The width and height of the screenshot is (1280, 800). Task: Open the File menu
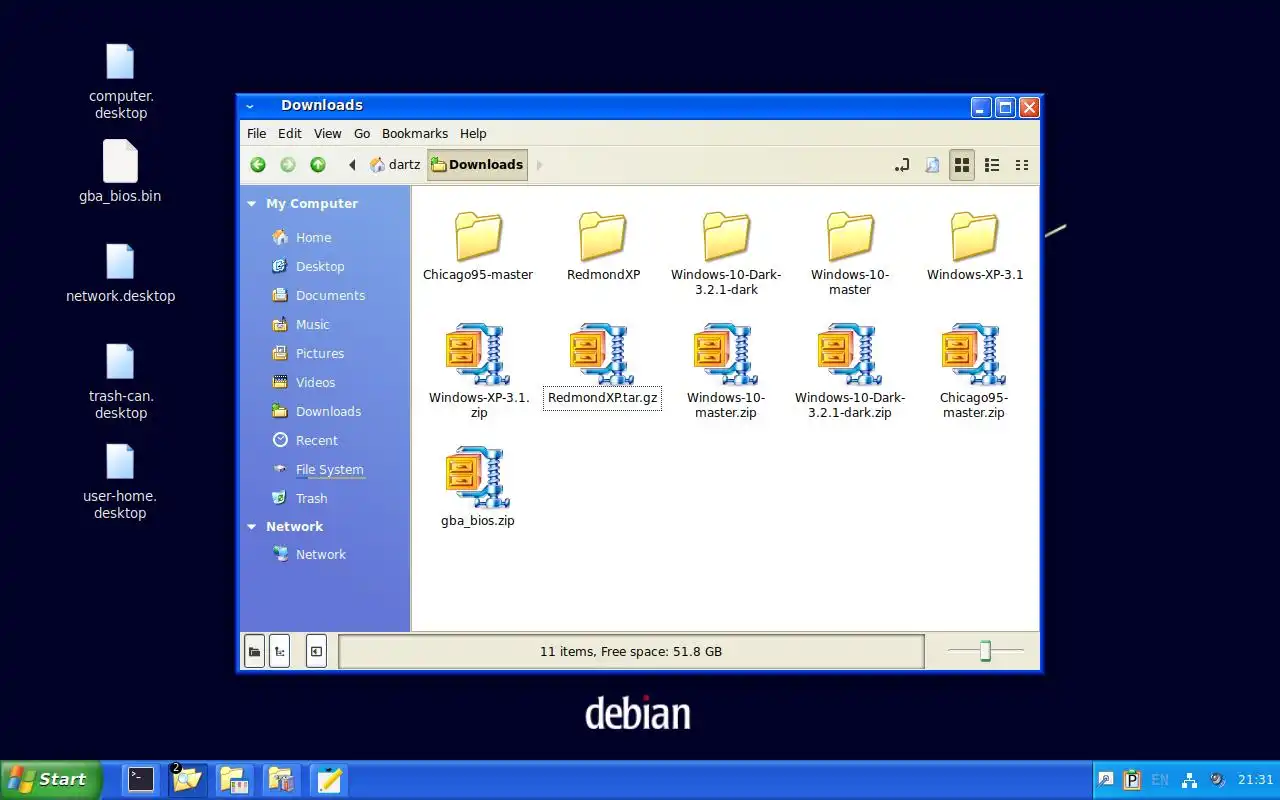tap(257, 134)
